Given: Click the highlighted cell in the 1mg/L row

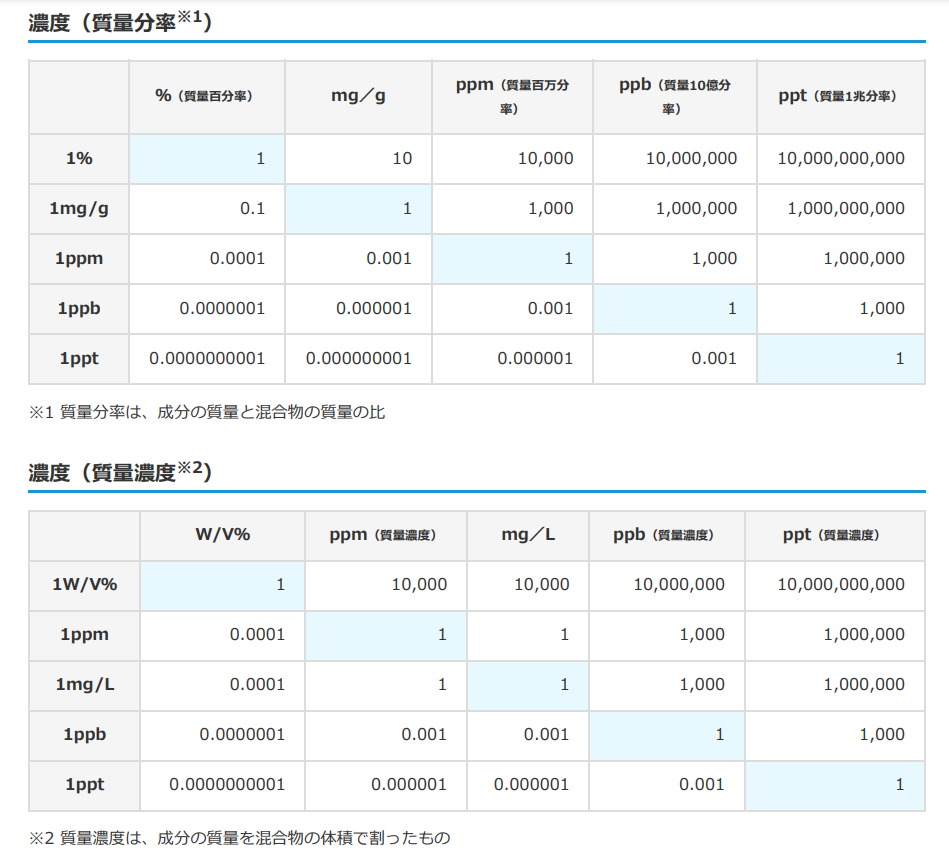Looking at the screenshot, I should click(x=528, y=685).
